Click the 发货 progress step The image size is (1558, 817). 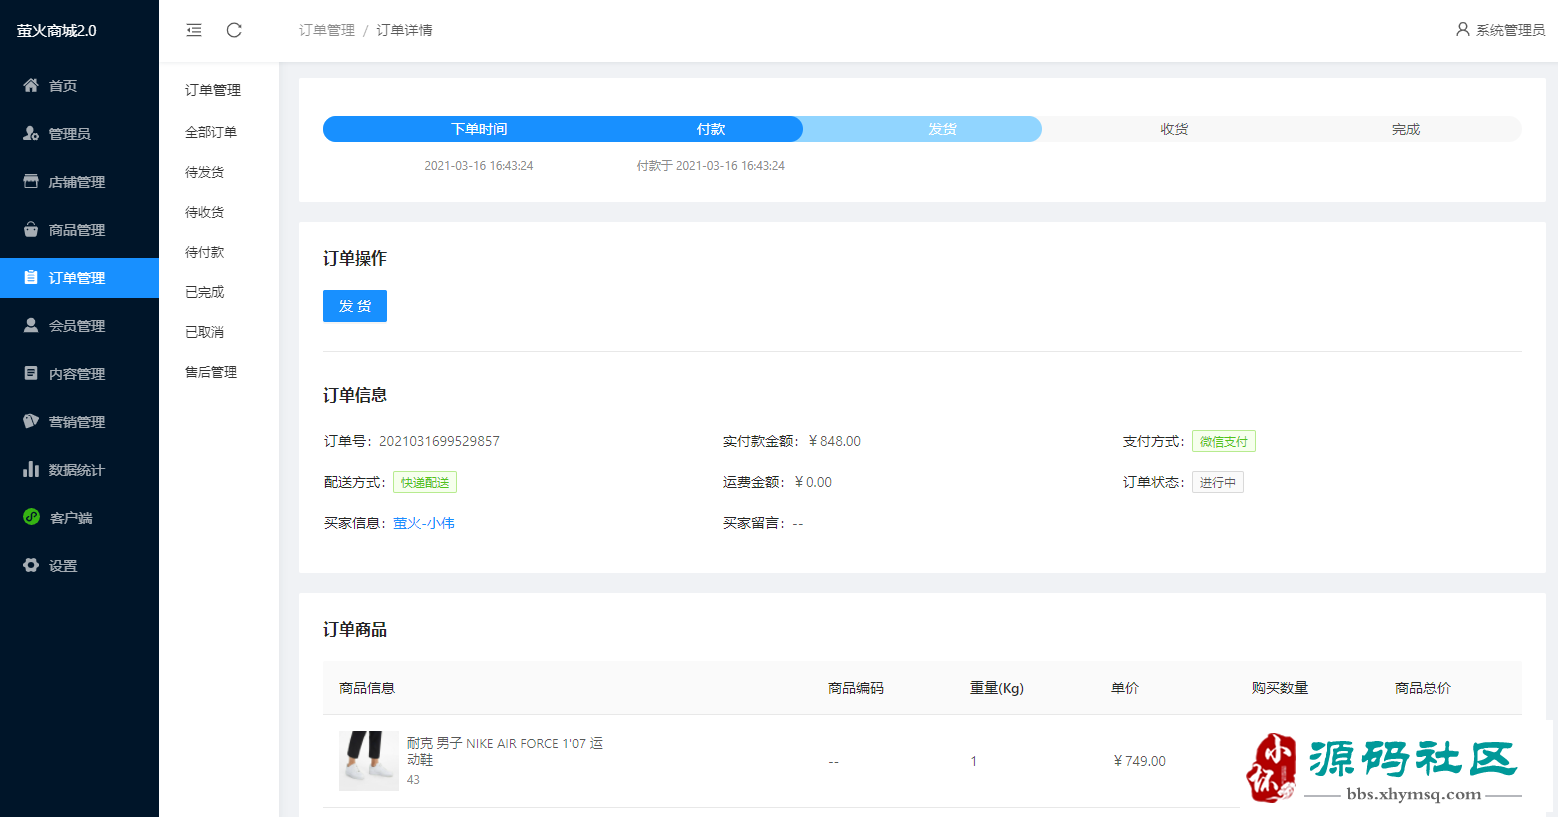point(943,129)
